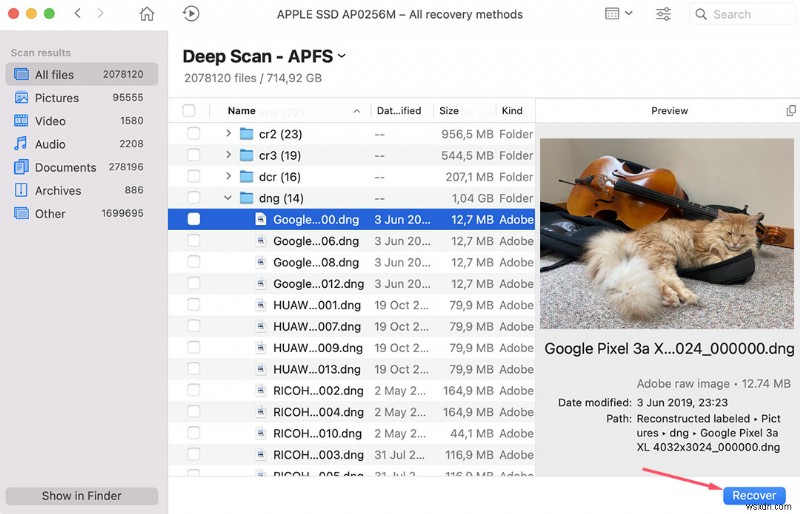The height and width of the screenshot is (514, 800).
Task: Check the box for the dcr folder
Action: [194, 177]
